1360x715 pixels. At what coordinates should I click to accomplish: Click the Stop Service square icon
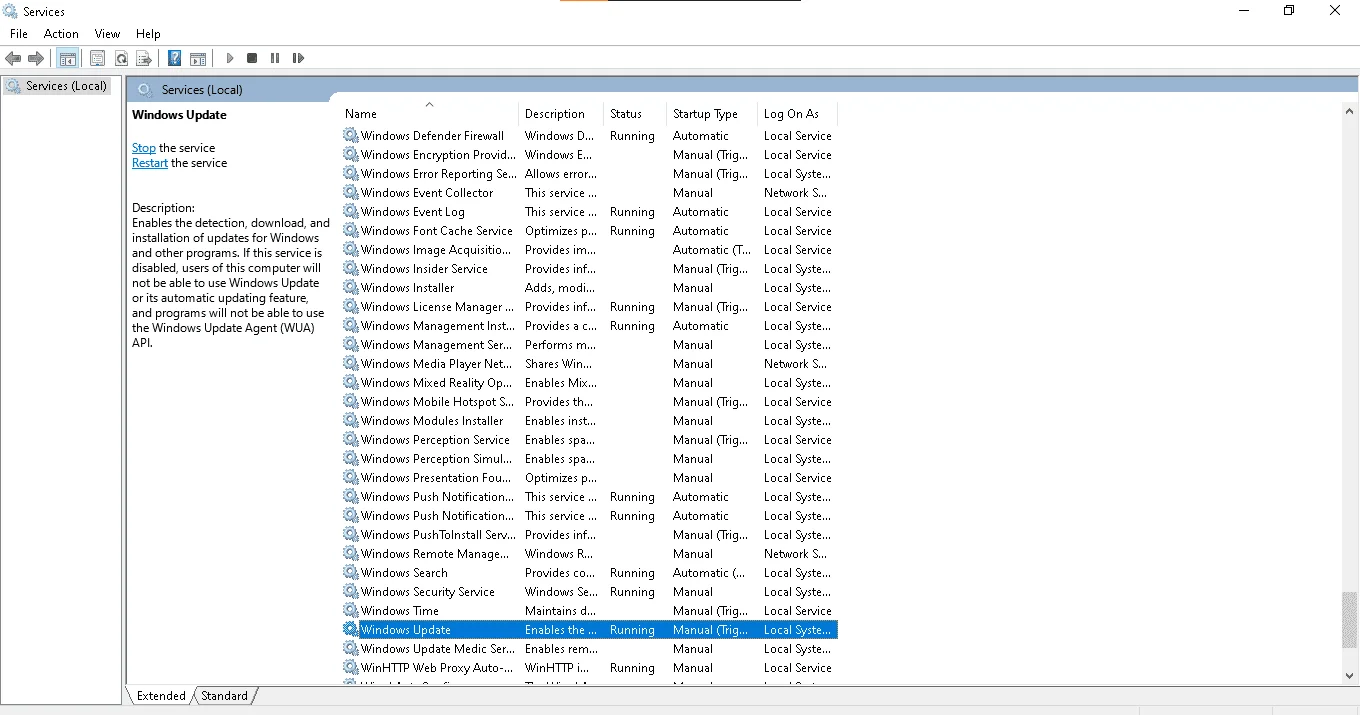(252, 58)
